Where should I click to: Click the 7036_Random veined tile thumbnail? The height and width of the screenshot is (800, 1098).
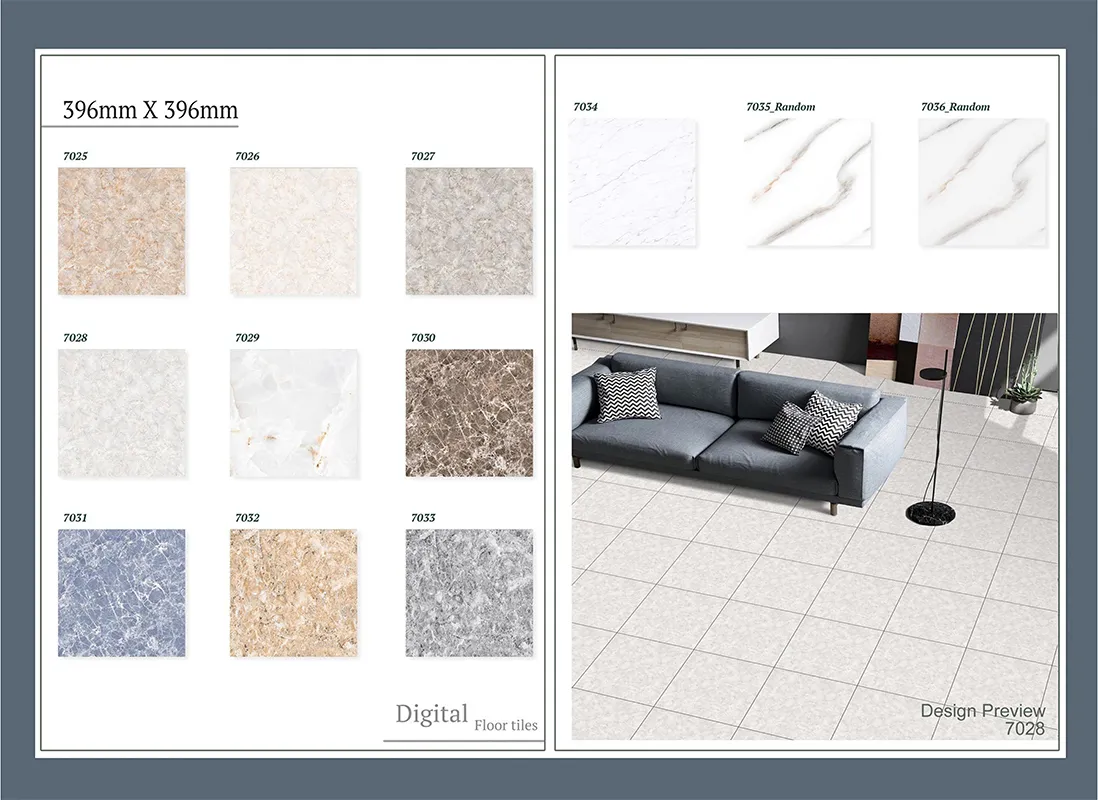click(982, 183)
